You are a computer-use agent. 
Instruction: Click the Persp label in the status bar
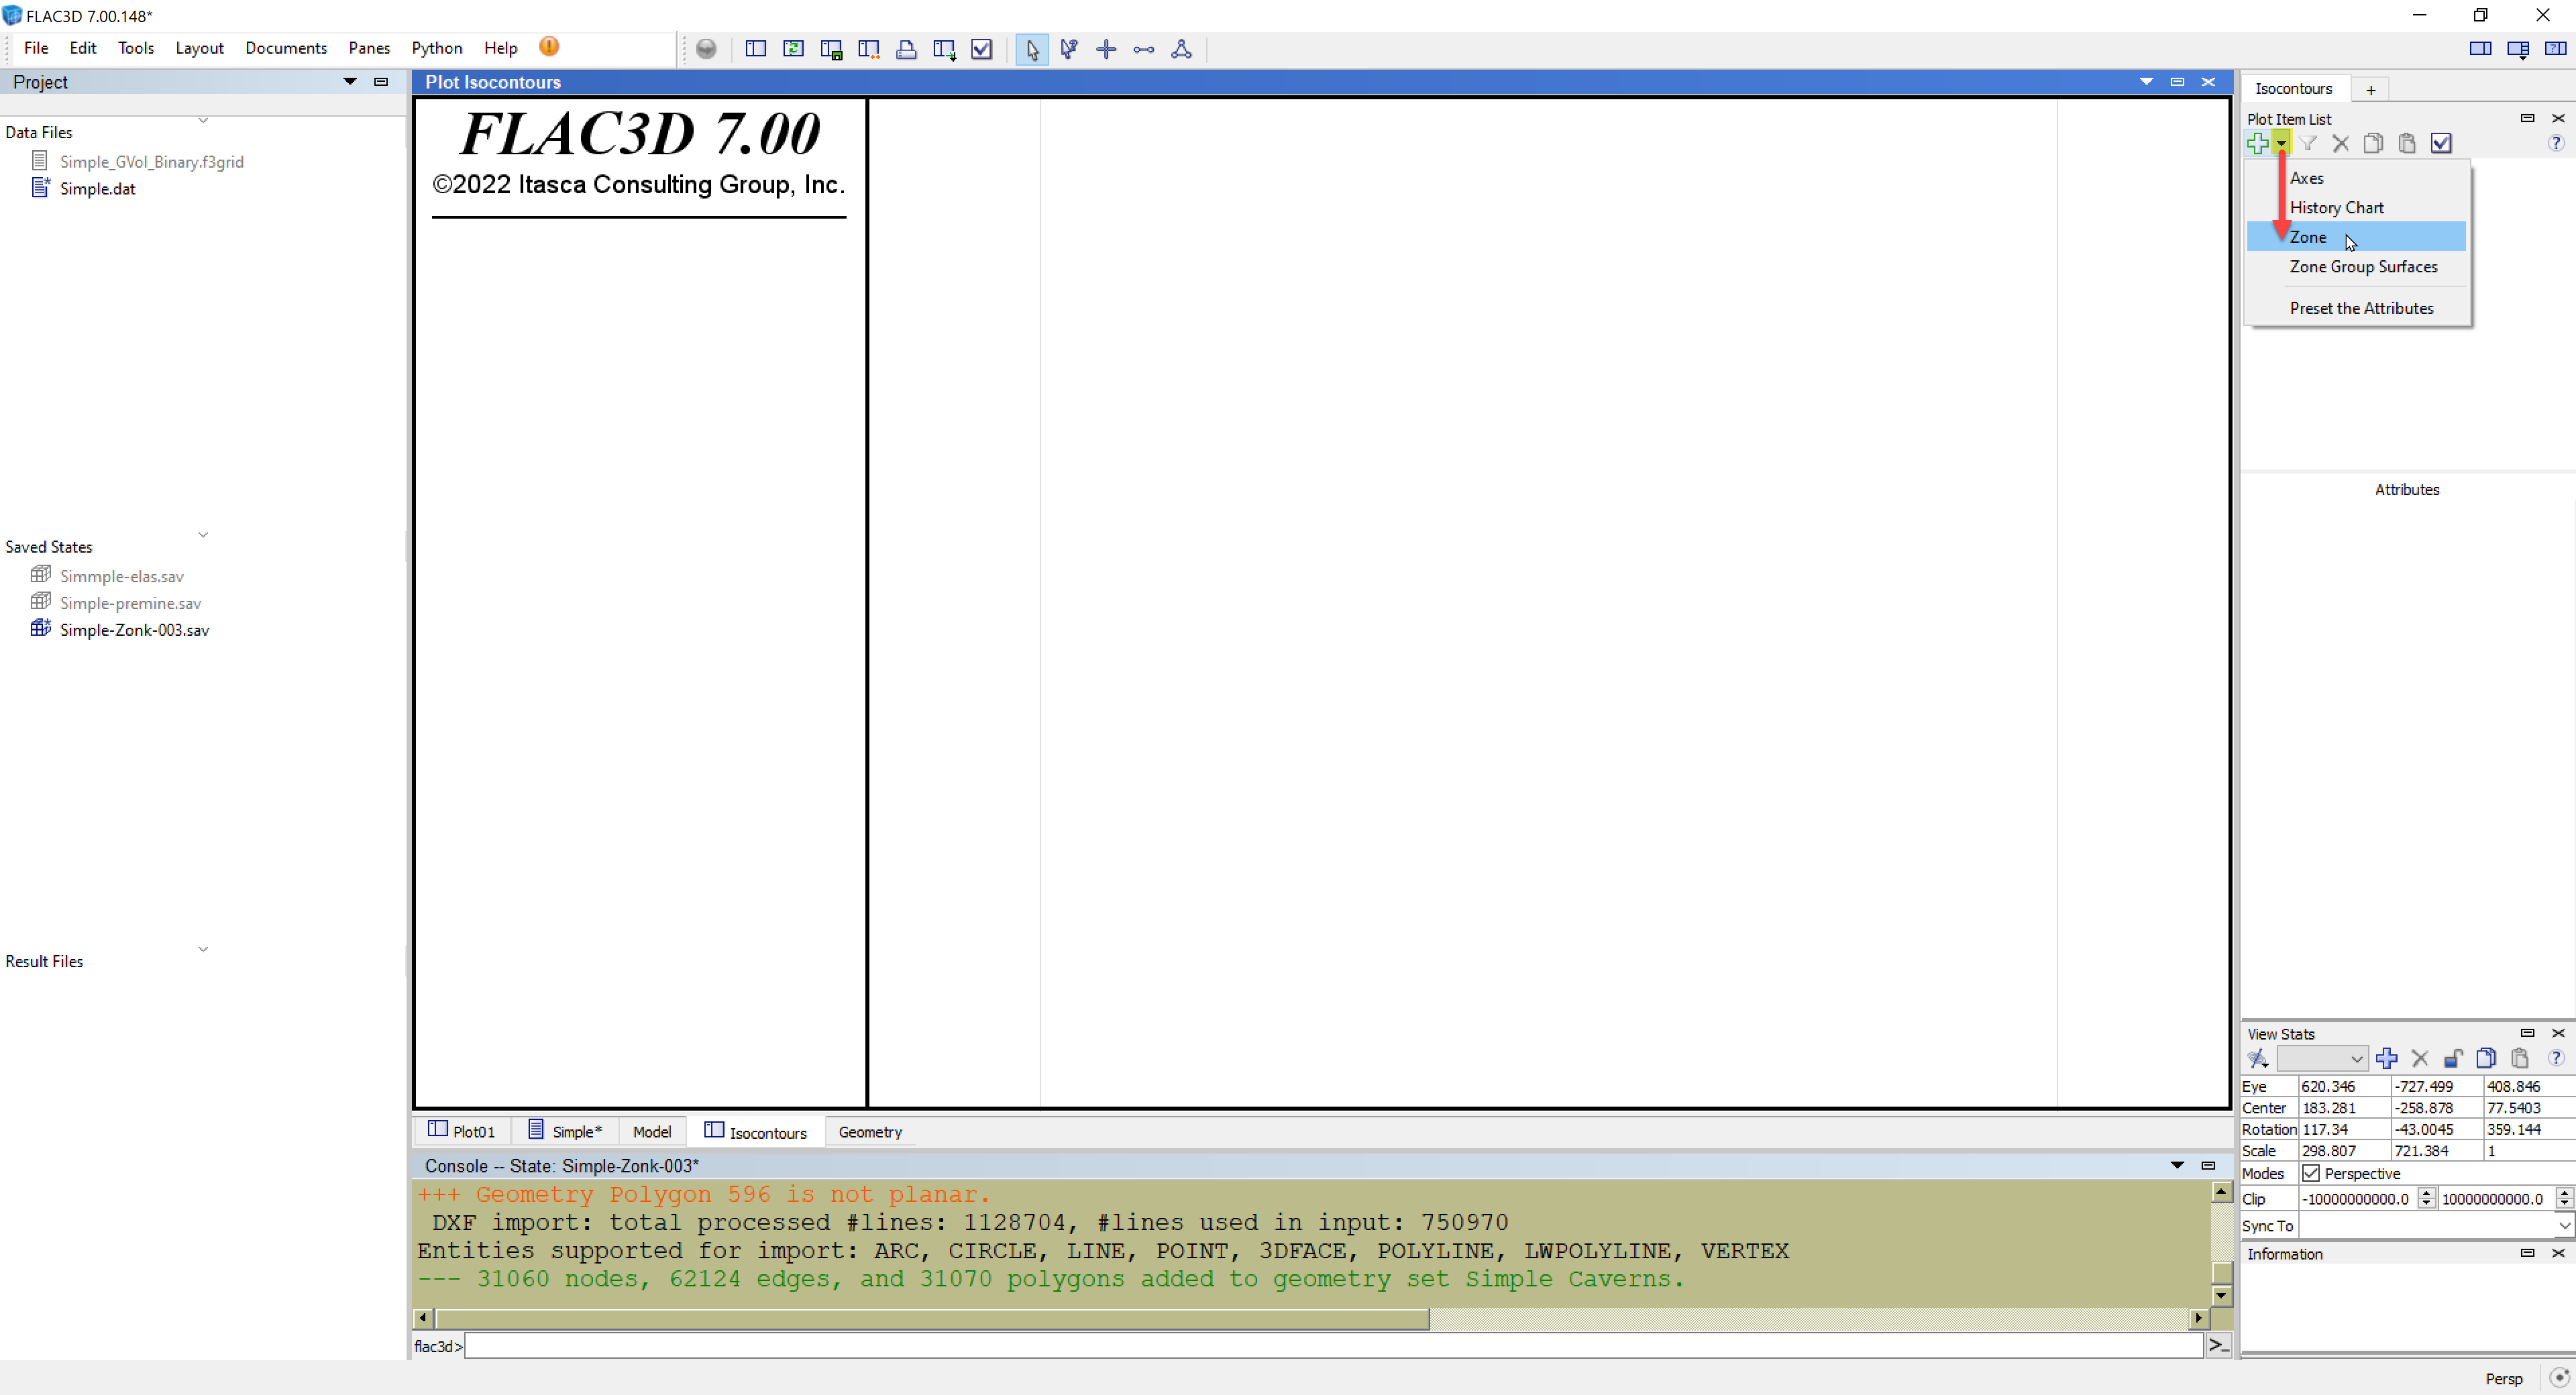point(2503,1378)
